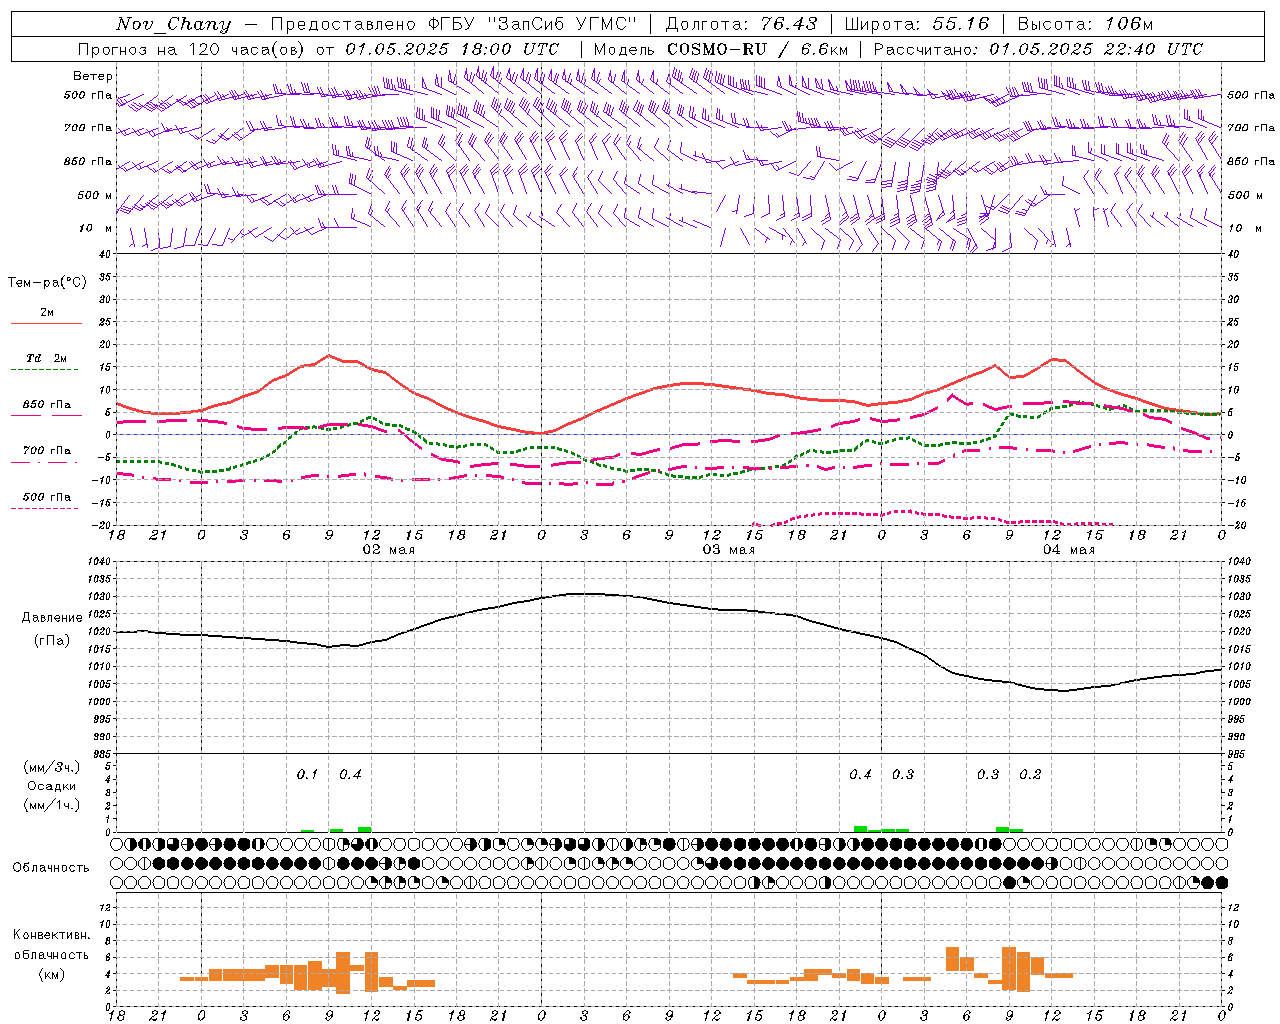Click the '10 м' wind level label at left
This screenshot has width=1280, height=1024.
(x=96, y=229)
